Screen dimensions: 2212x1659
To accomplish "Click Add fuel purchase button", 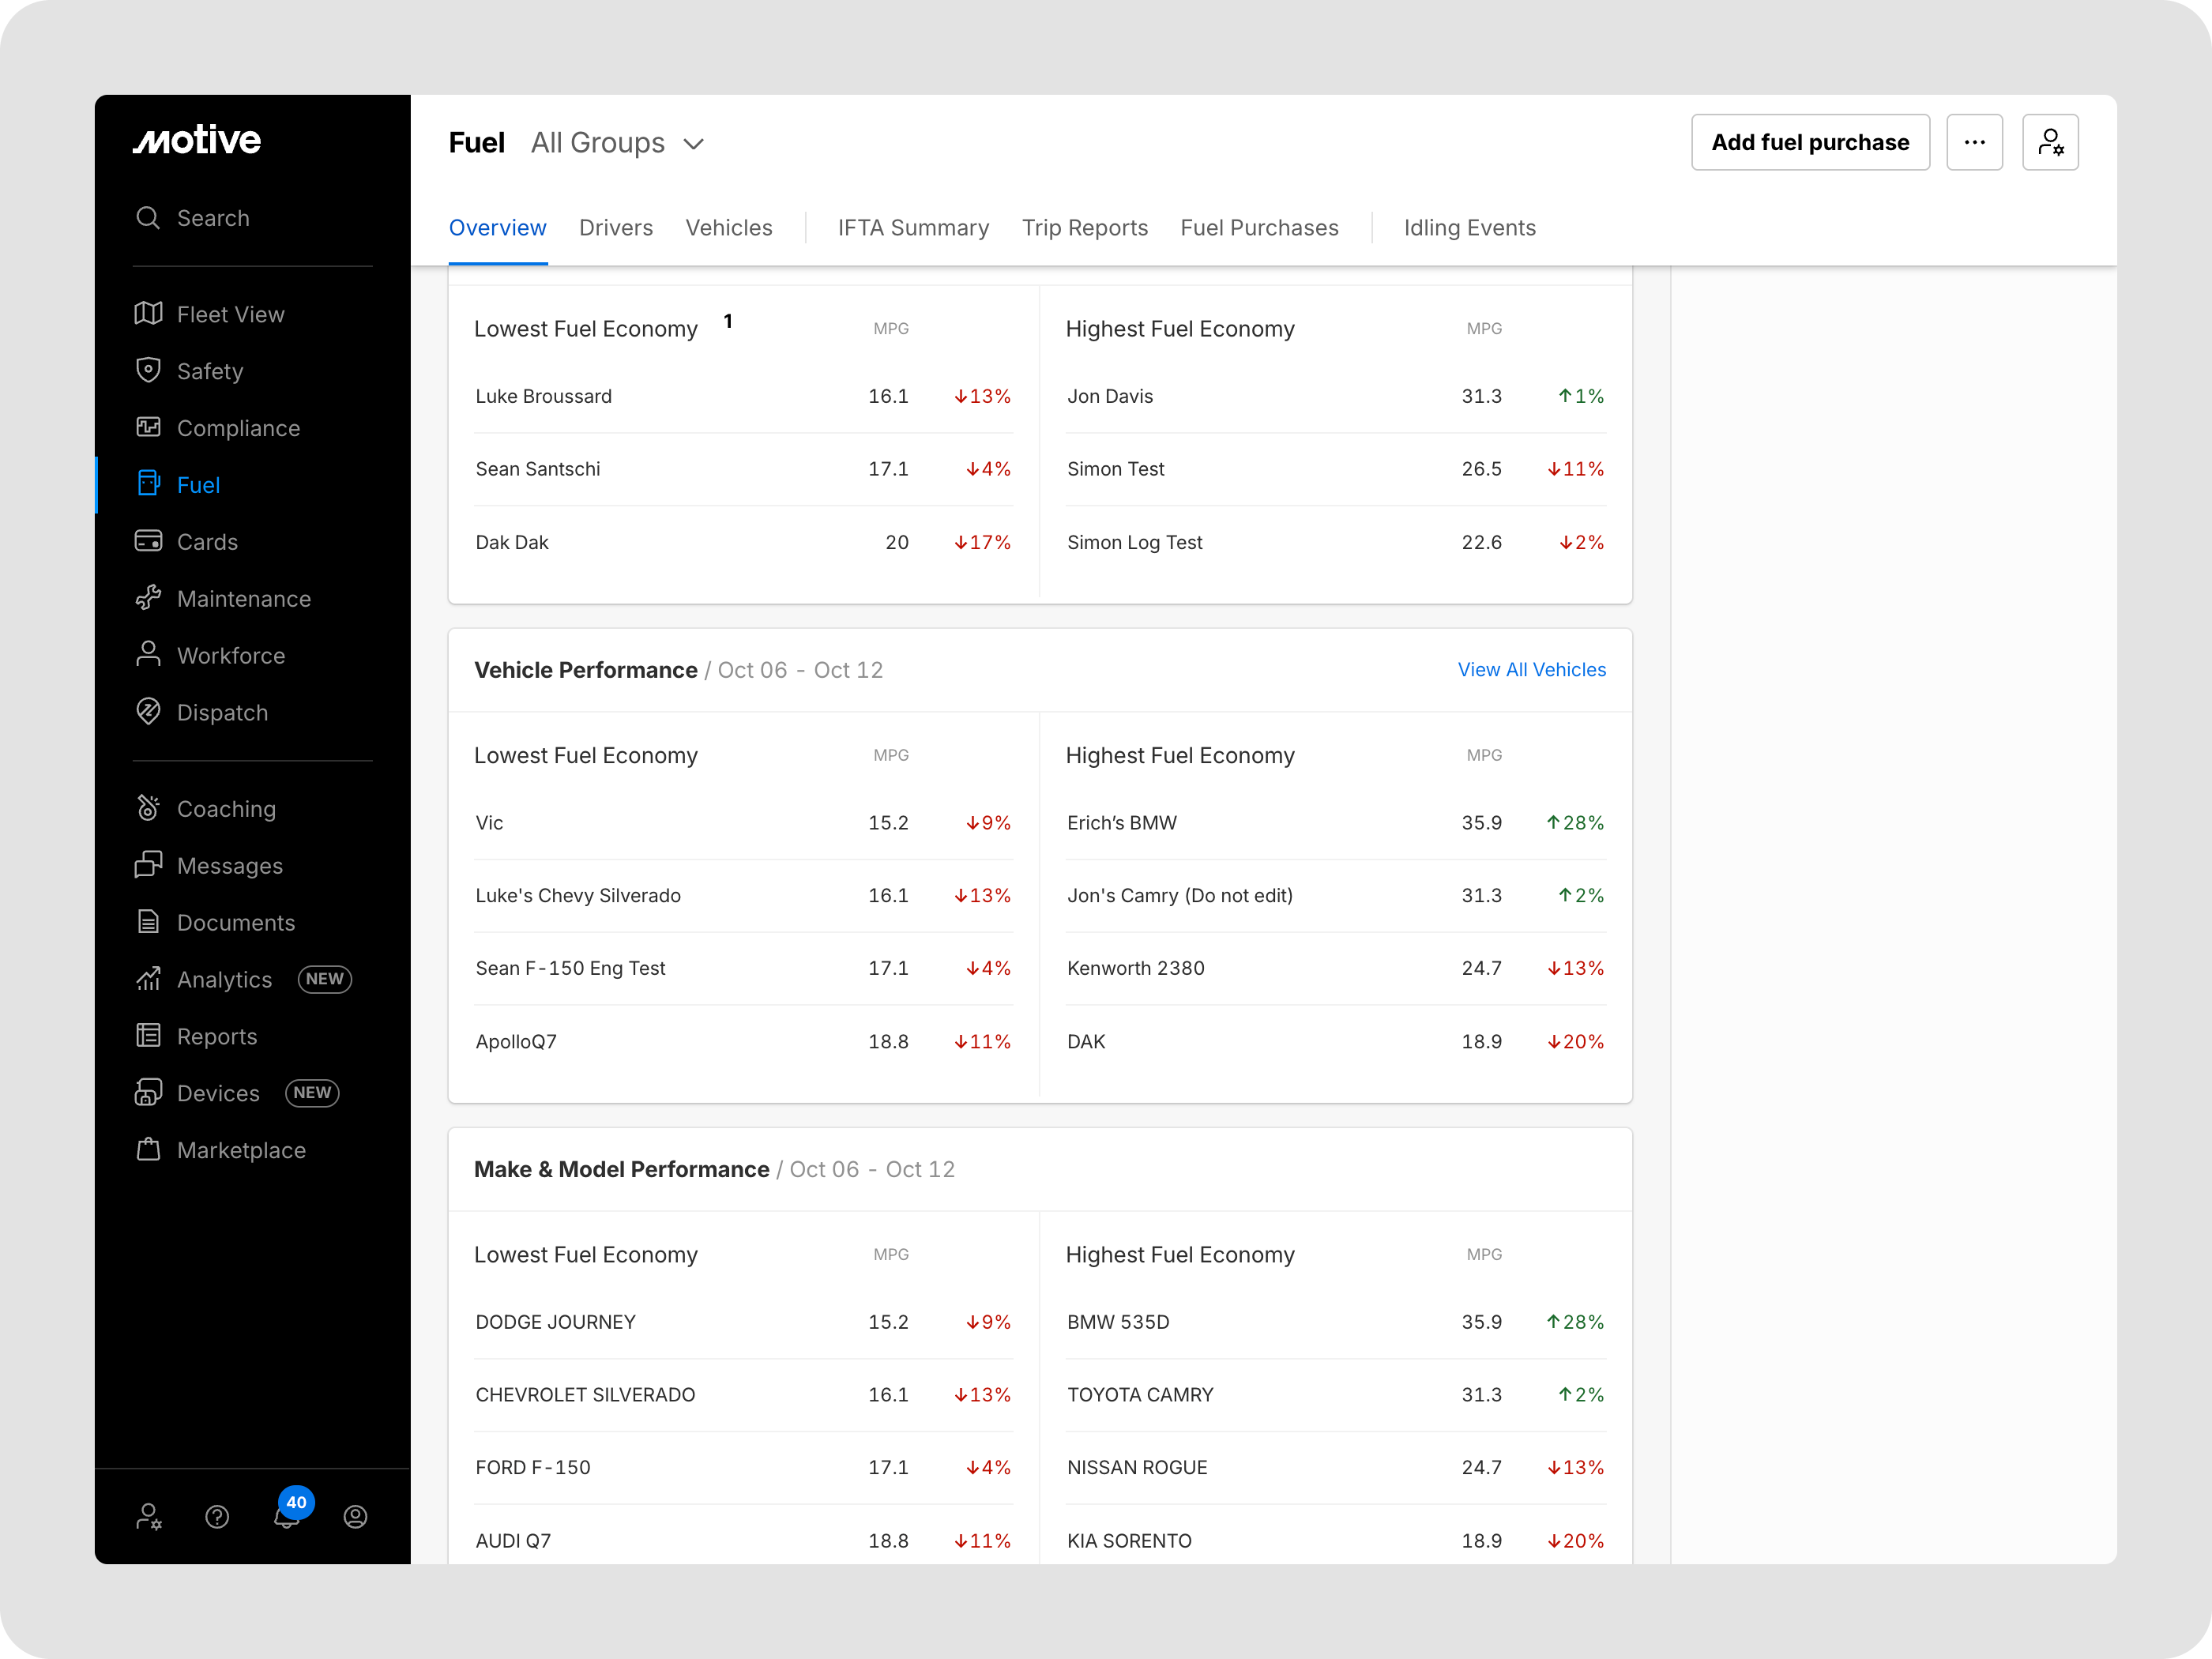I will point(1809,143).
